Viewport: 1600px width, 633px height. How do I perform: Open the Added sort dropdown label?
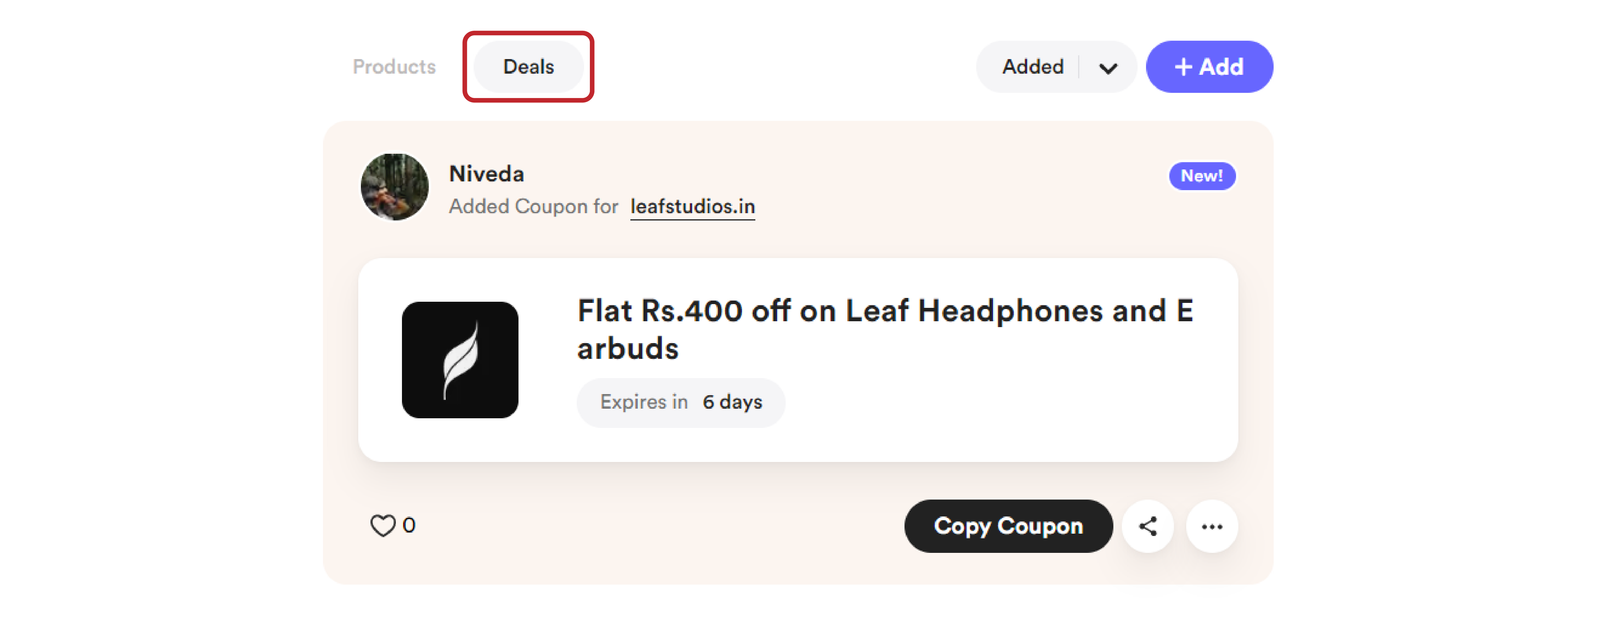tap(1033, 67)
